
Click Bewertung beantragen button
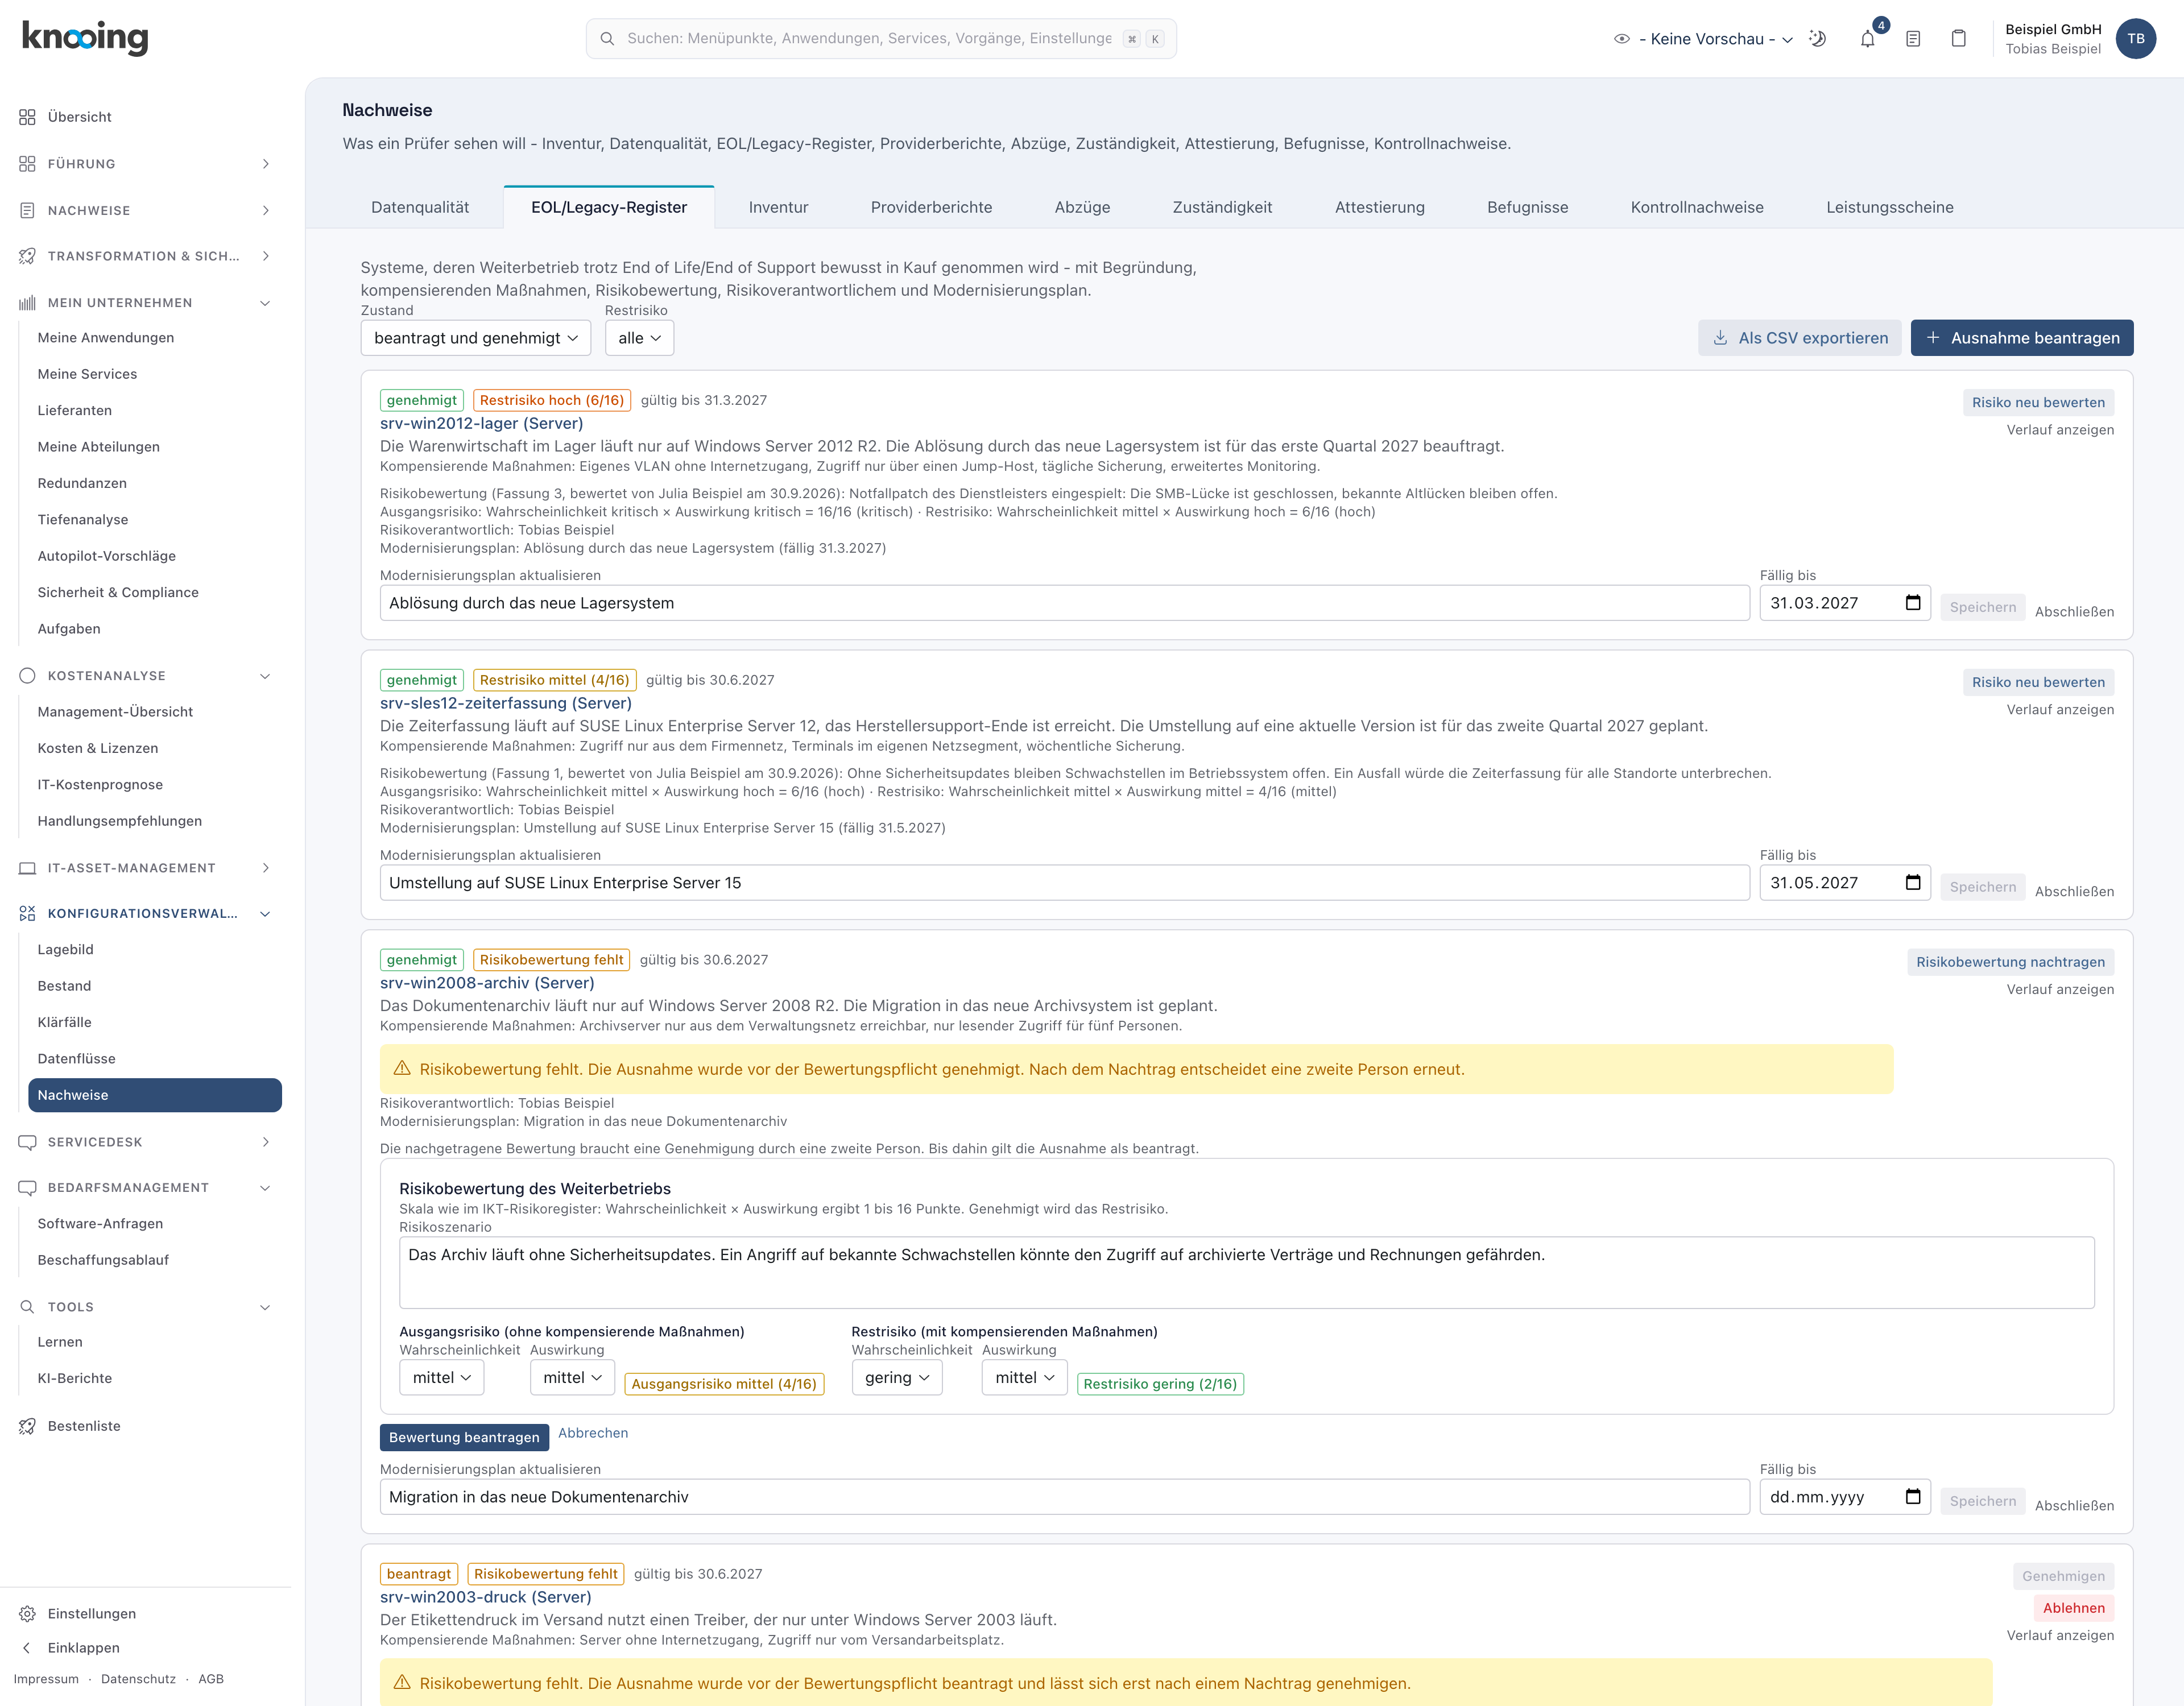[464, 1437]
